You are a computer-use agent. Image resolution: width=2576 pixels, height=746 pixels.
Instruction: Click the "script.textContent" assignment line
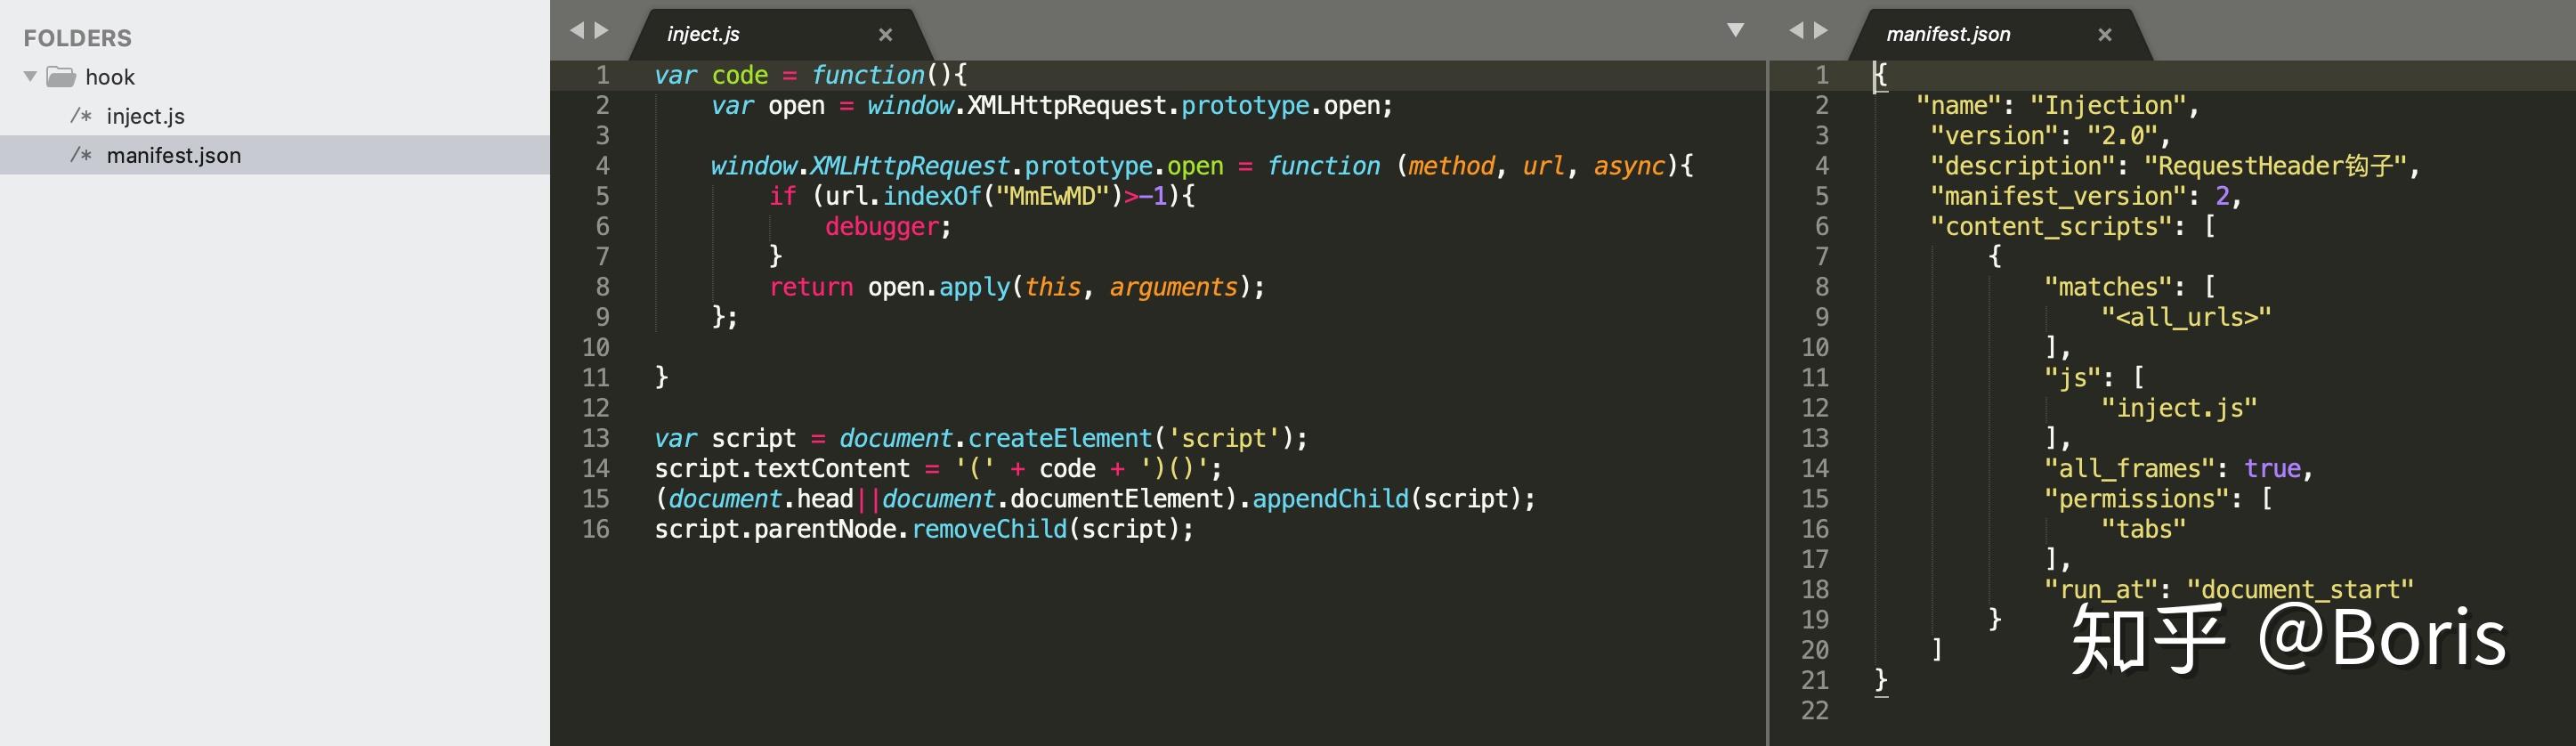[x=938, y=468]
